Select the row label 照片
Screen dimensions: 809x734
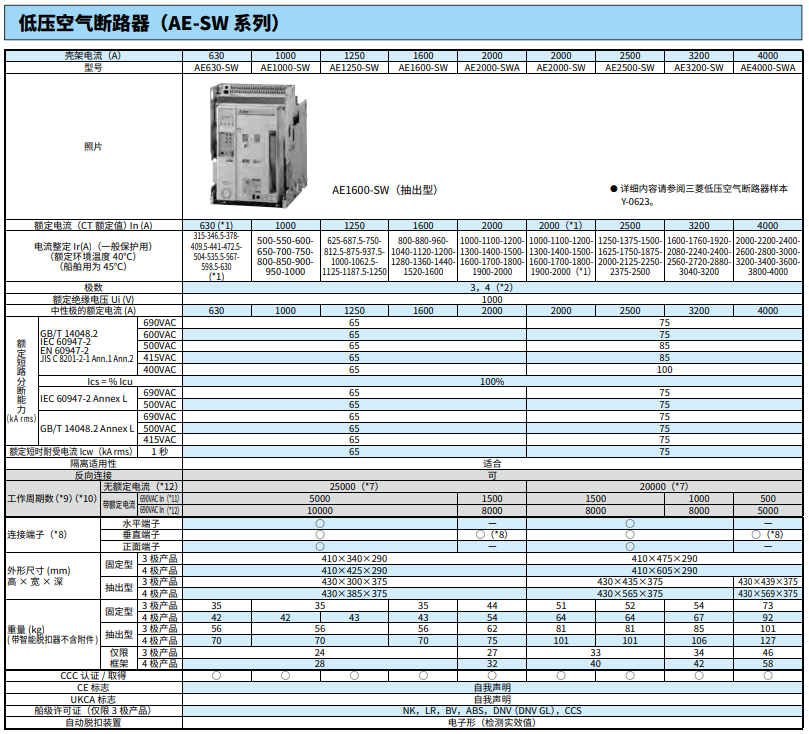pyautogui.click(x=93, y=146)
